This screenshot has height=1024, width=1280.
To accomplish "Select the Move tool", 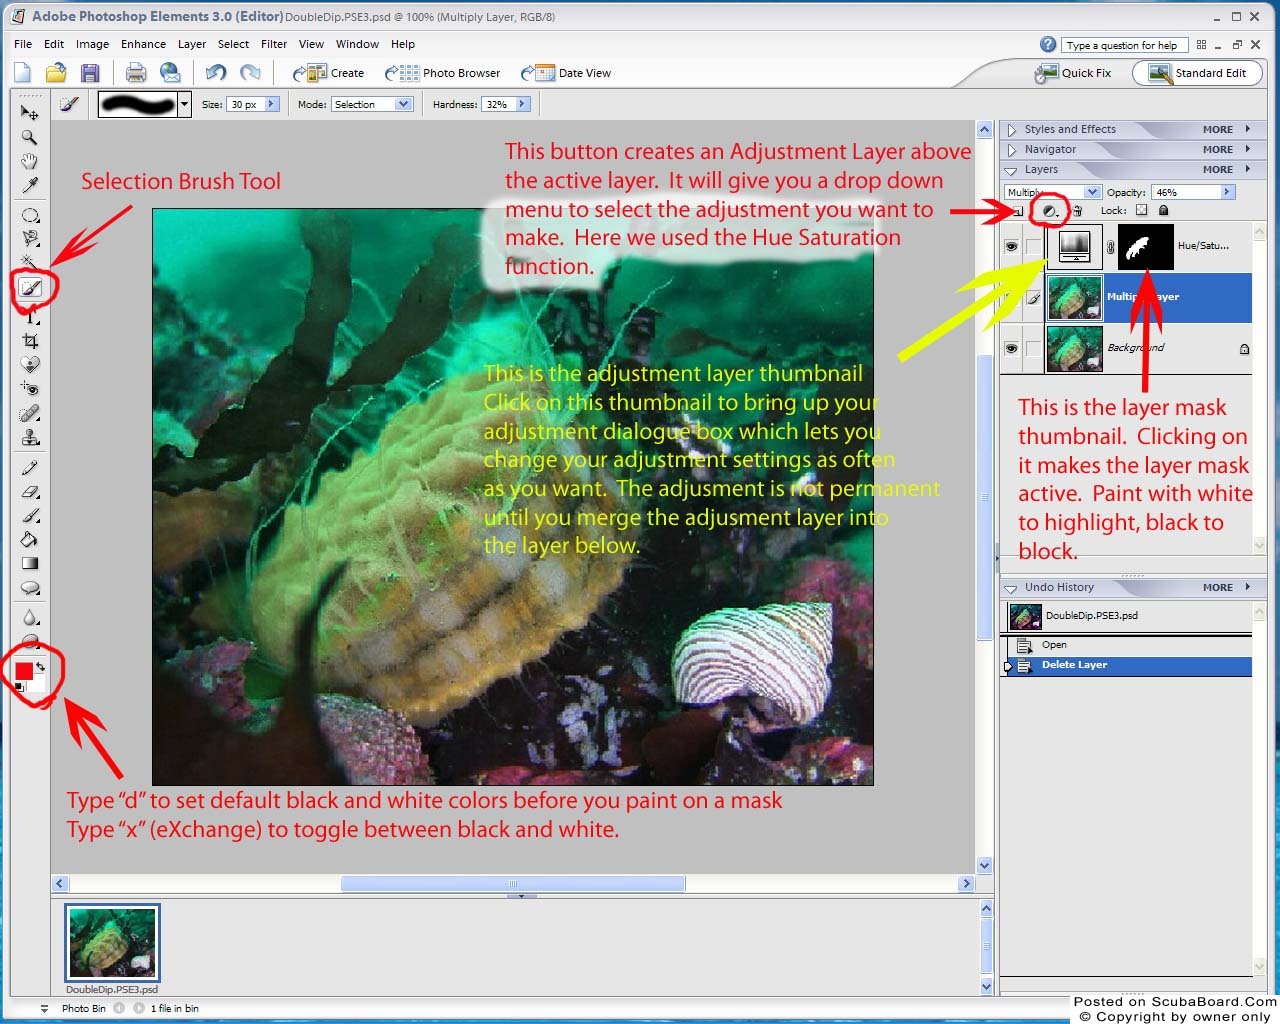I will coord(30,113).
